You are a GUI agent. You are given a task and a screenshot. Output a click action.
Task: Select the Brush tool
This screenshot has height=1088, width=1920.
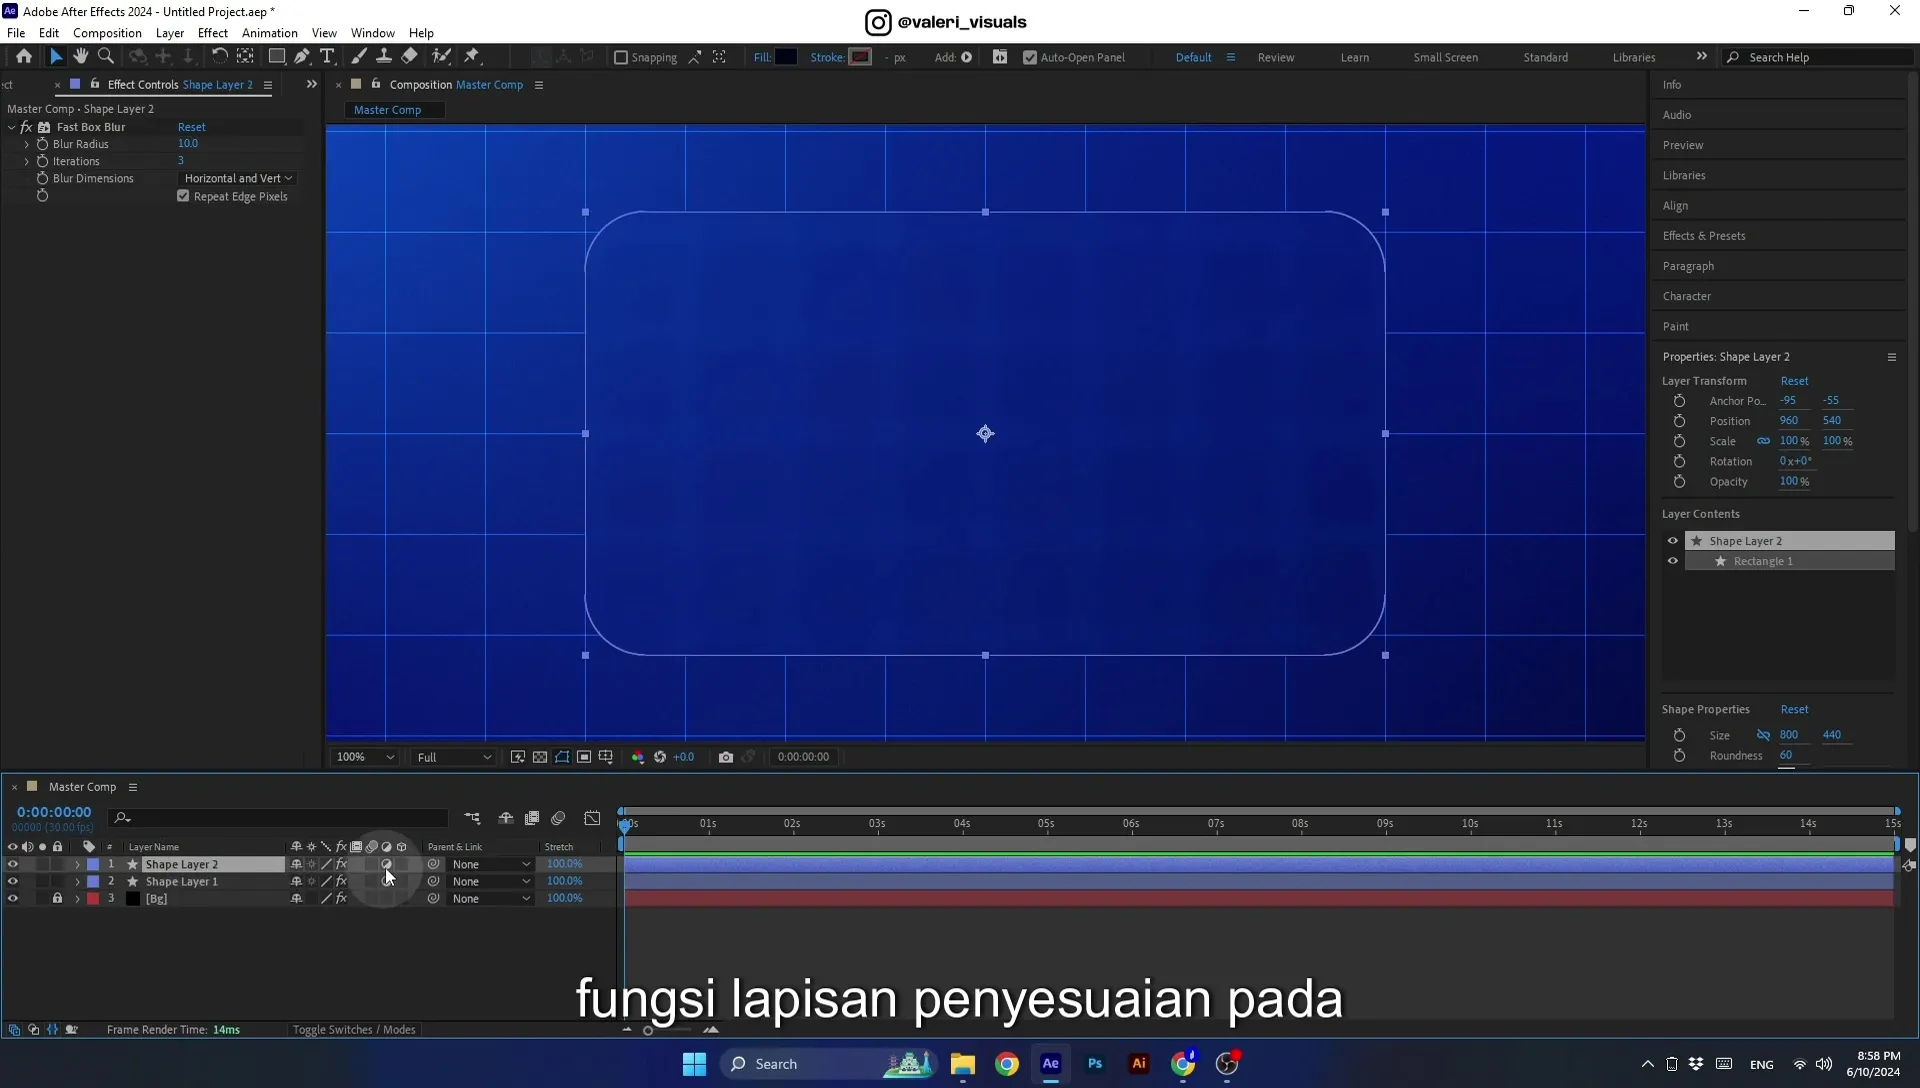pyautogui.click(x=359, y=57)
